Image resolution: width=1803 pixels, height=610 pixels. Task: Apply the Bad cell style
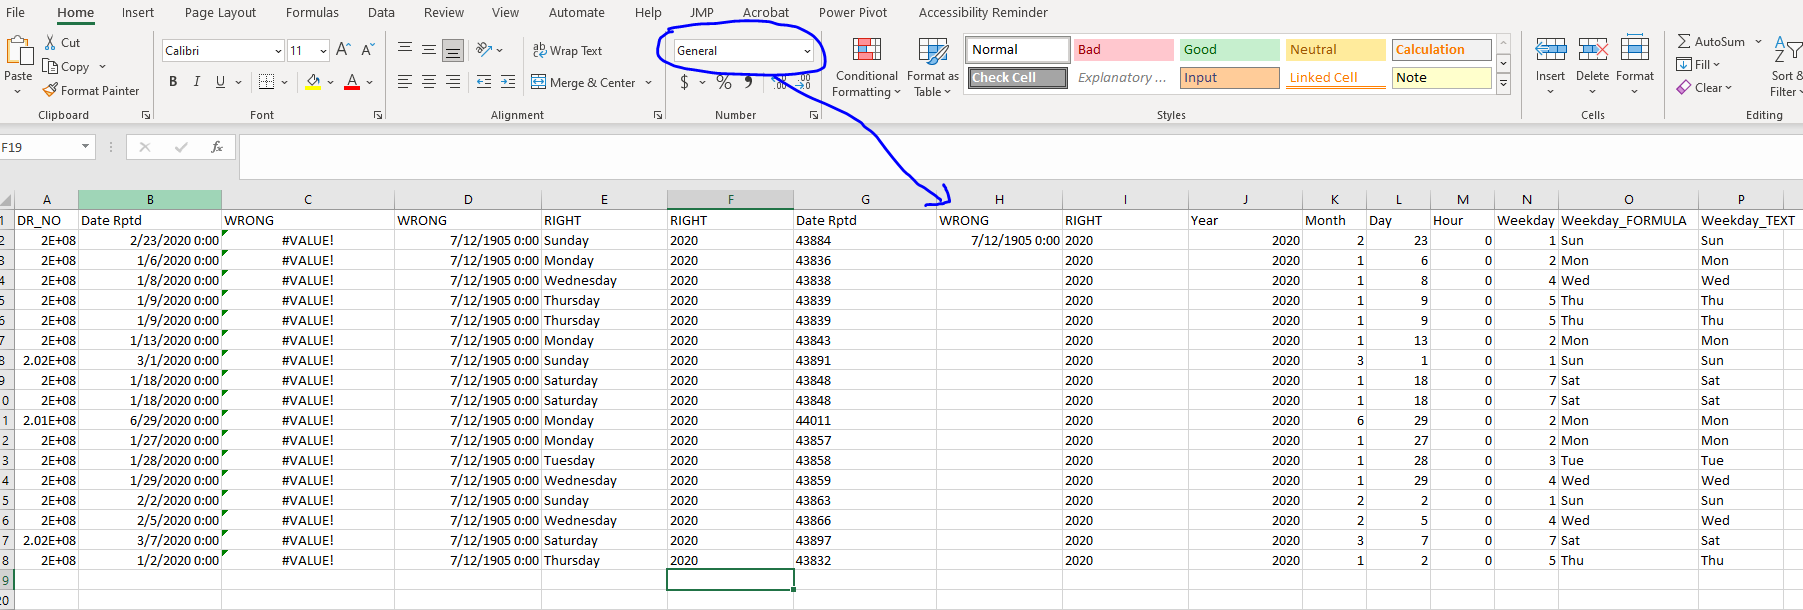(x=1124, y=49)
